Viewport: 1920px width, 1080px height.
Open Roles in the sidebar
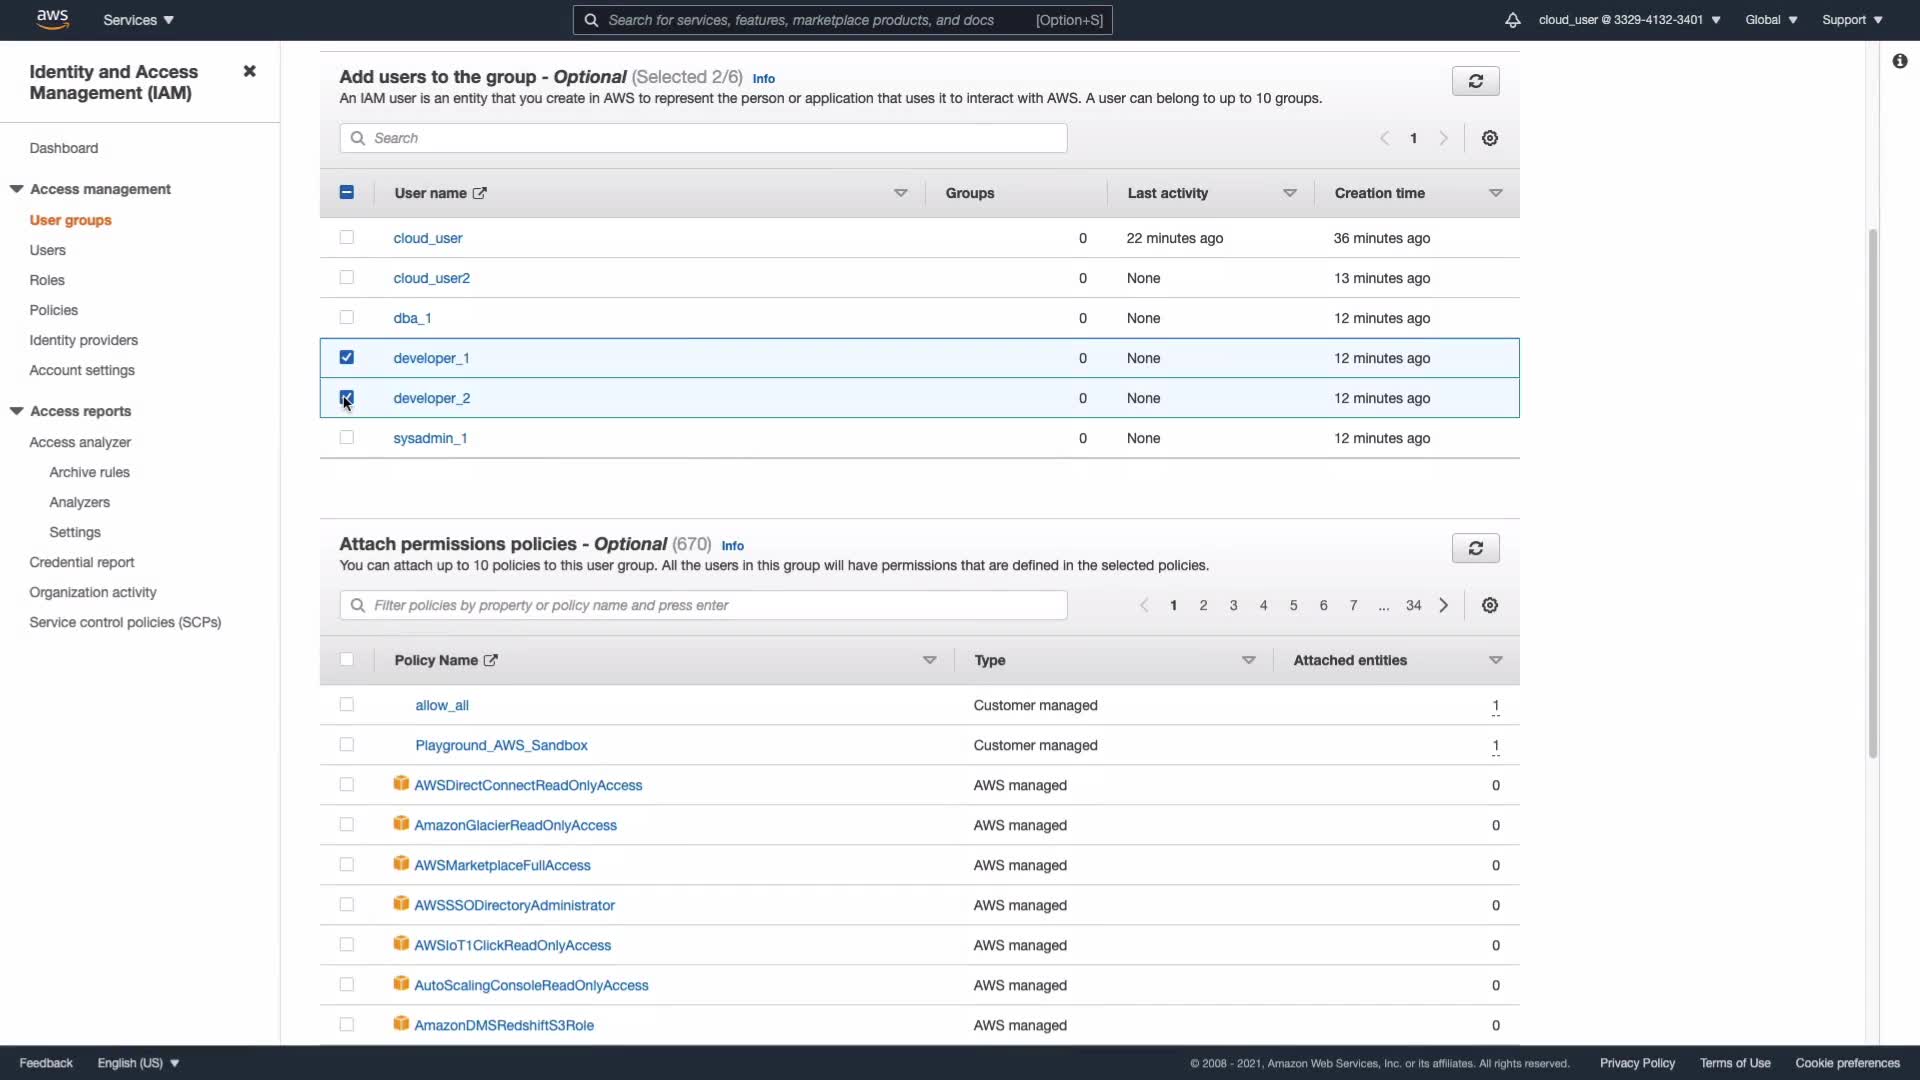(x=47, y=280)
